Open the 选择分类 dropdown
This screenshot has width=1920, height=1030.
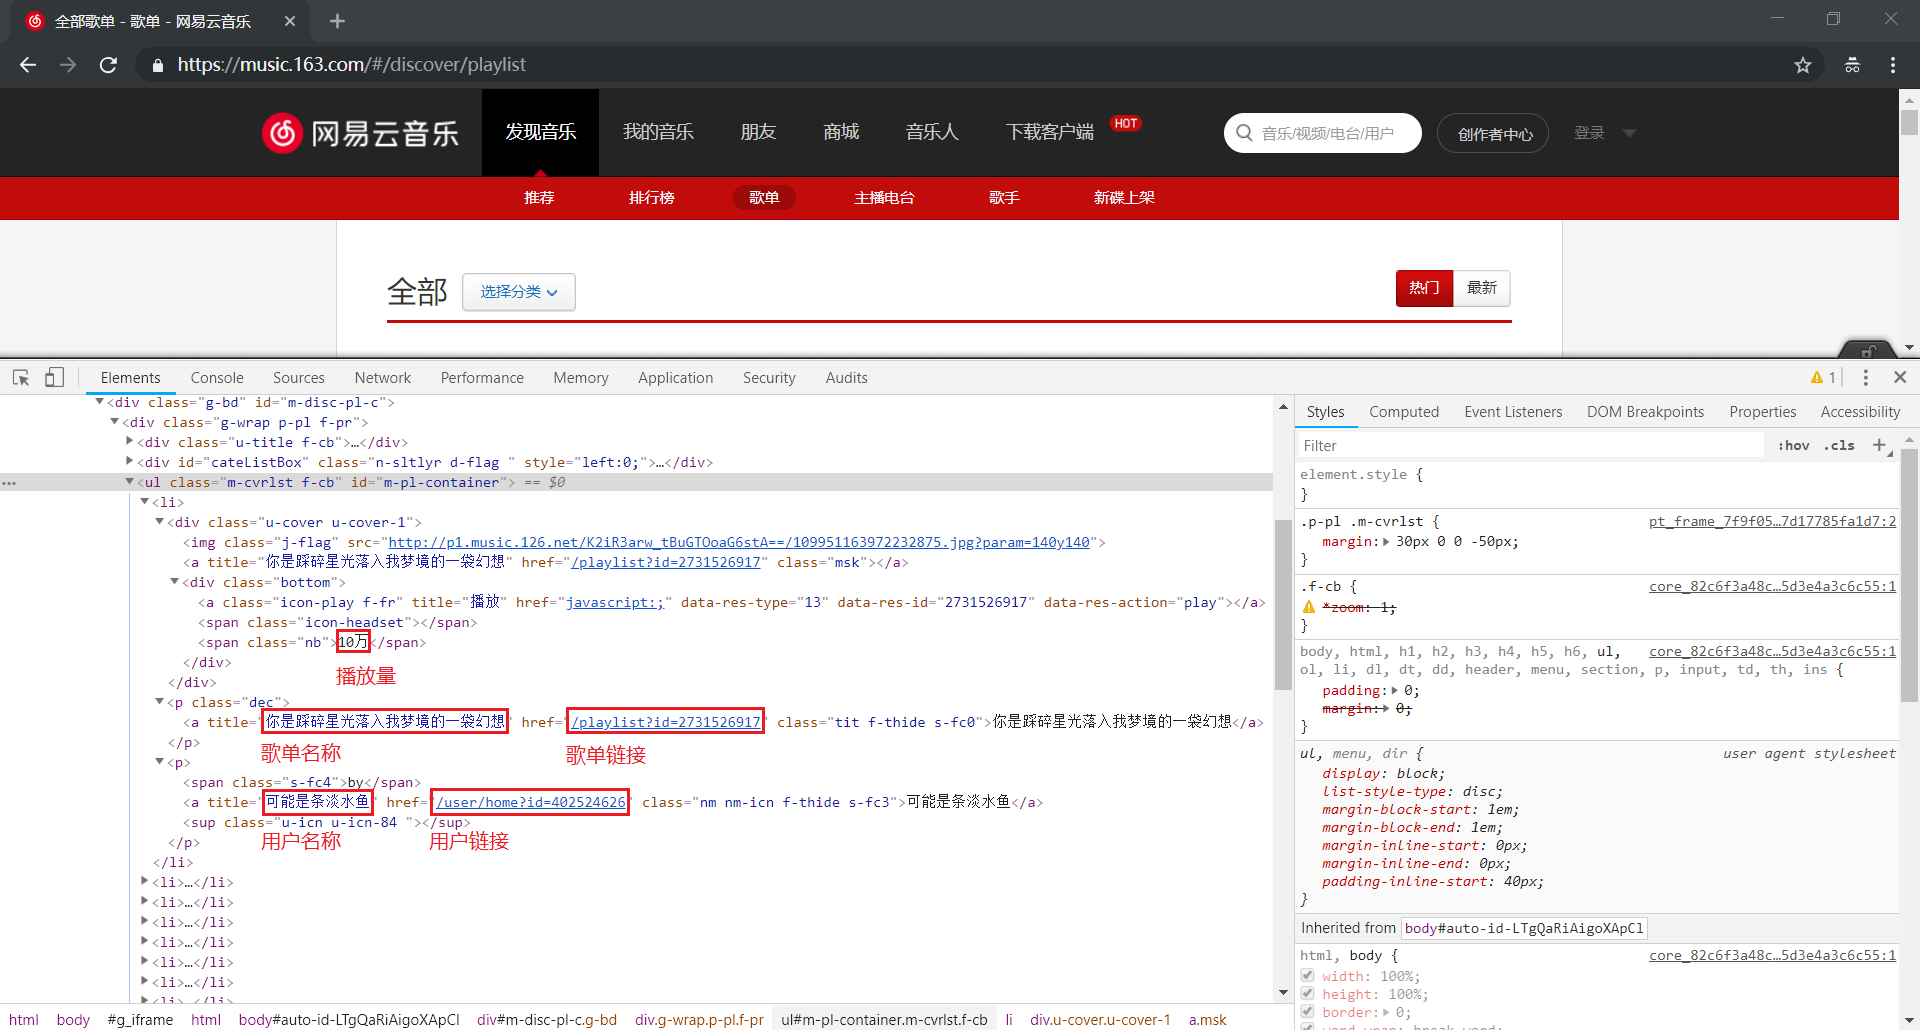[x=518, y=292]
